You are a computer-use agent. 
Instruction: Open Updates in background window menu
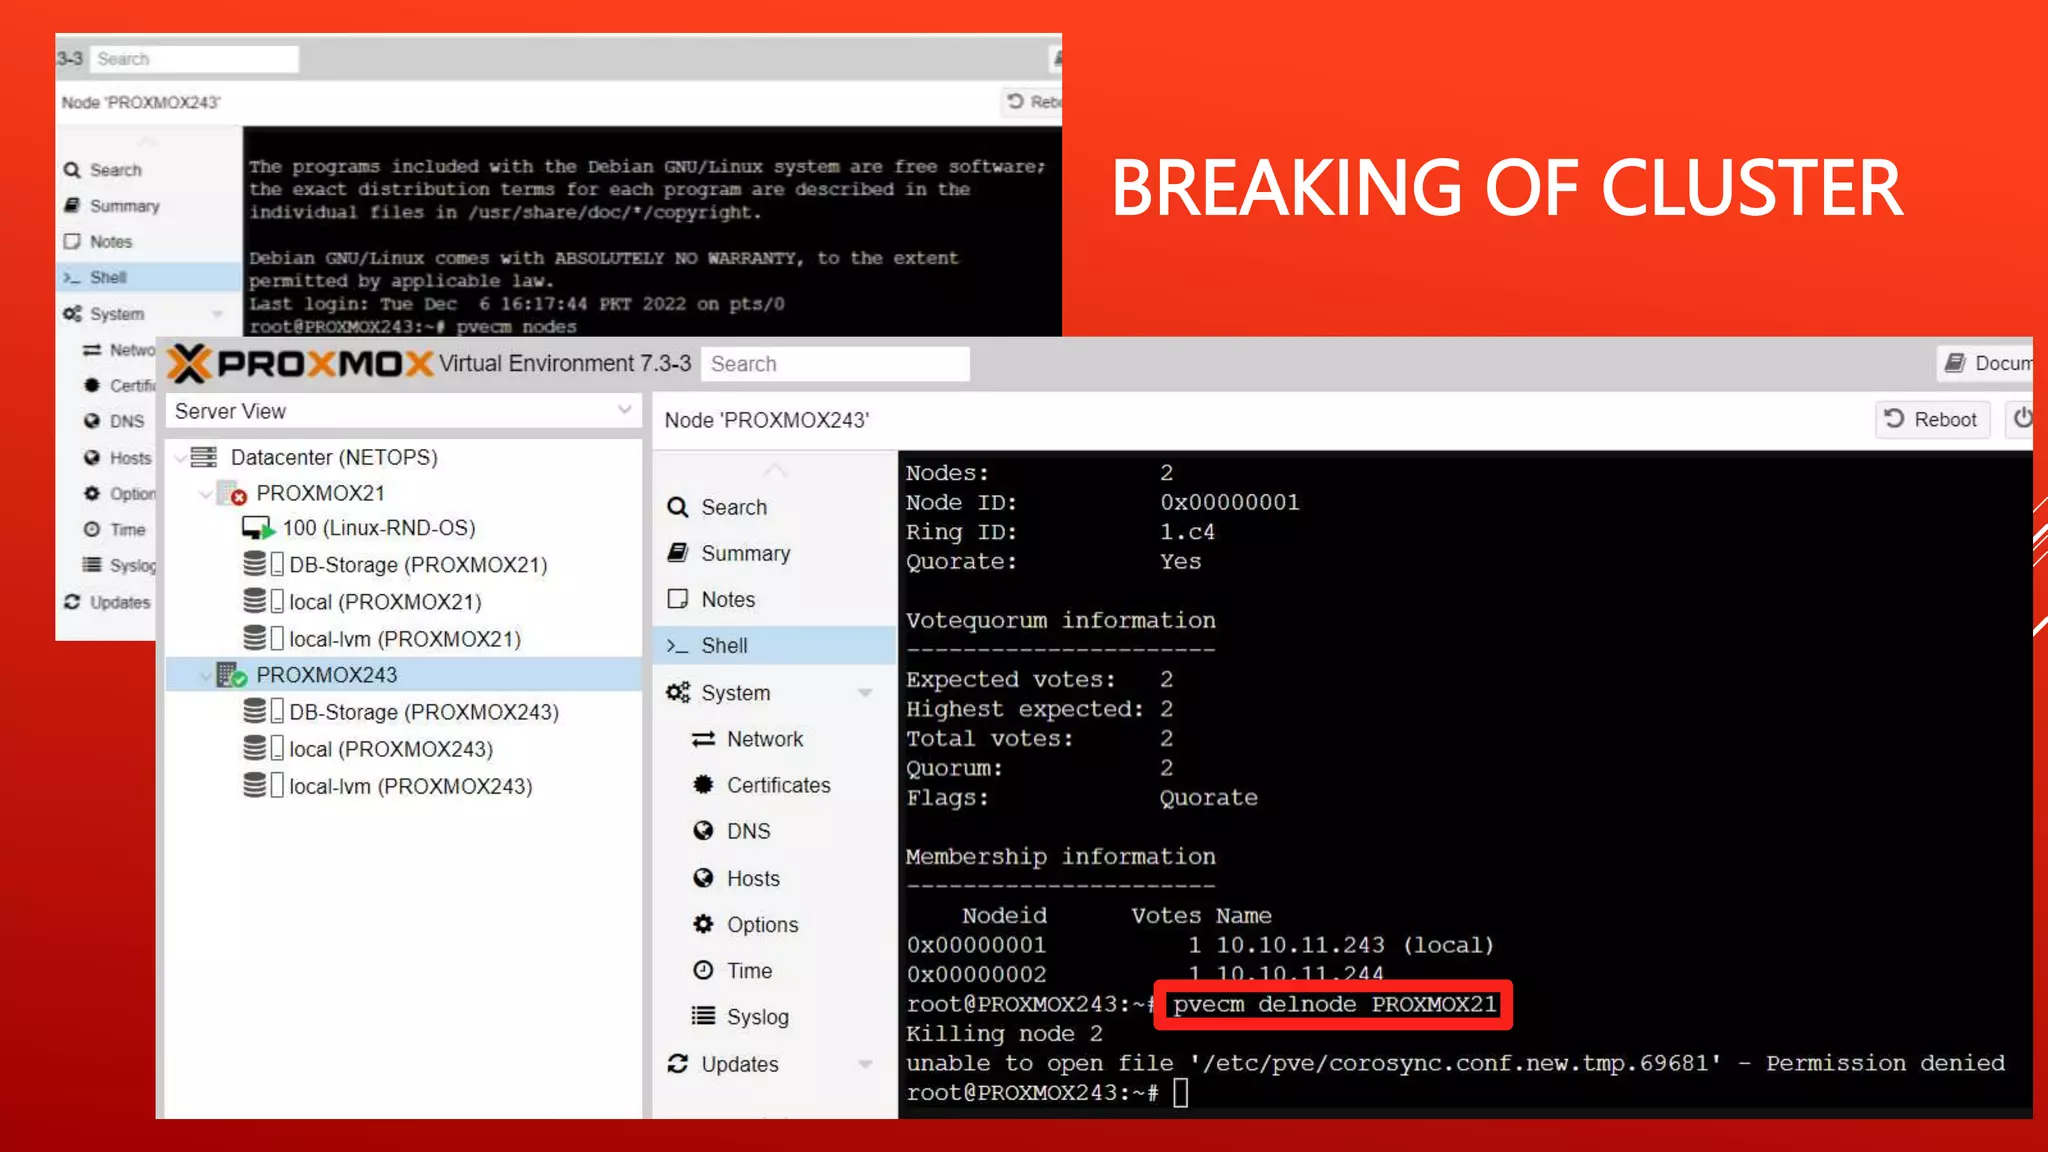tap(108, 602)
